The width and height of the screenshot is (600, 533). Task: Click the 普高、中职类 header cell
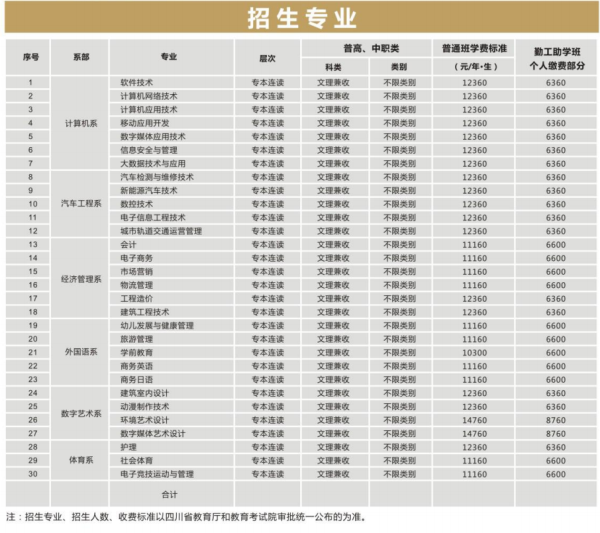[367, 49]
